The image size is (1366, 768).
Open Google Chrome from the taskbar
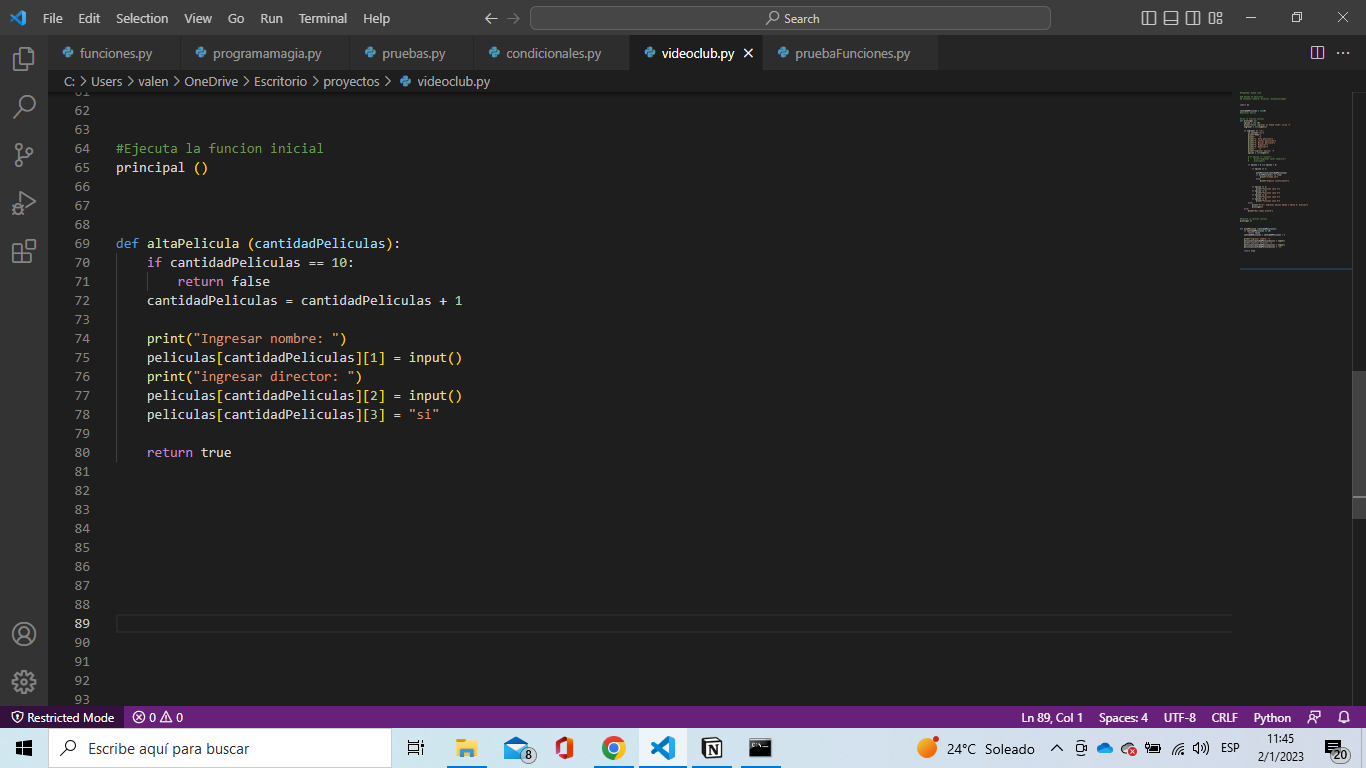point(613,748)
